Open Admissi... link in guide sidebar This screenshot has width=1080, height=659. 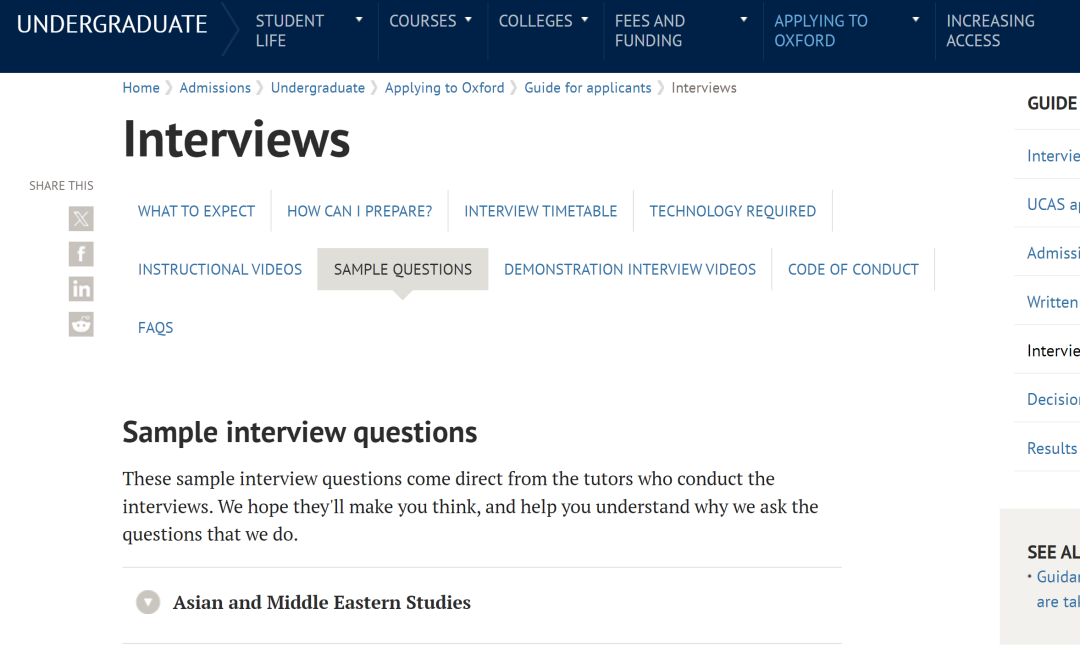1052,253
